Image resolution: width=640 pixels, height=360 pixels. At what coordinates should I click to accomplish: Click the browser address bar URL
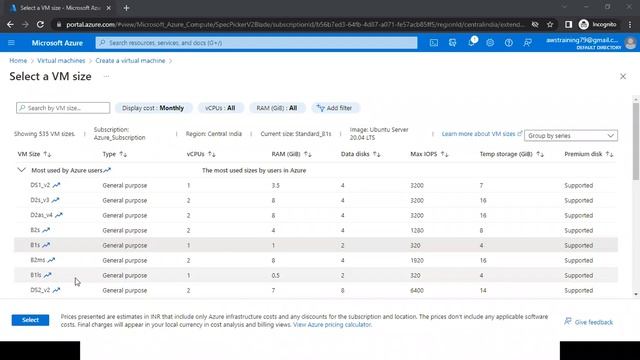click(x=294, y=24)
